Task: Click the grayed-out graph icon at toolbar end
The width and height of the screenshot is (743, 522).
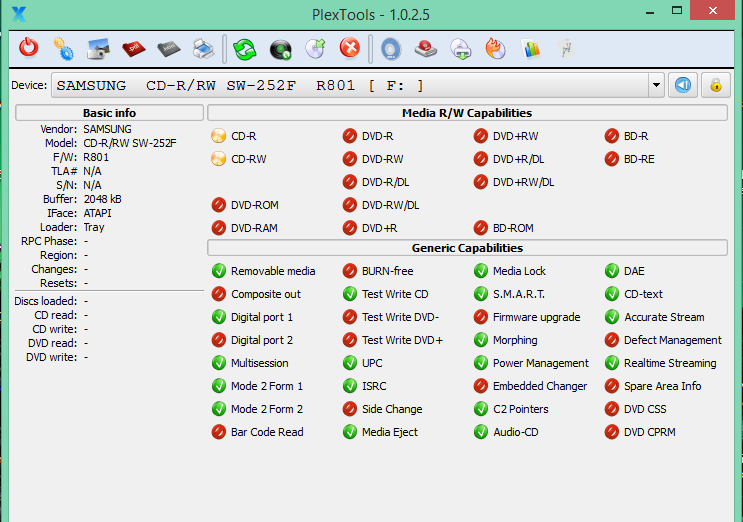Action: [x=566, y=48]
